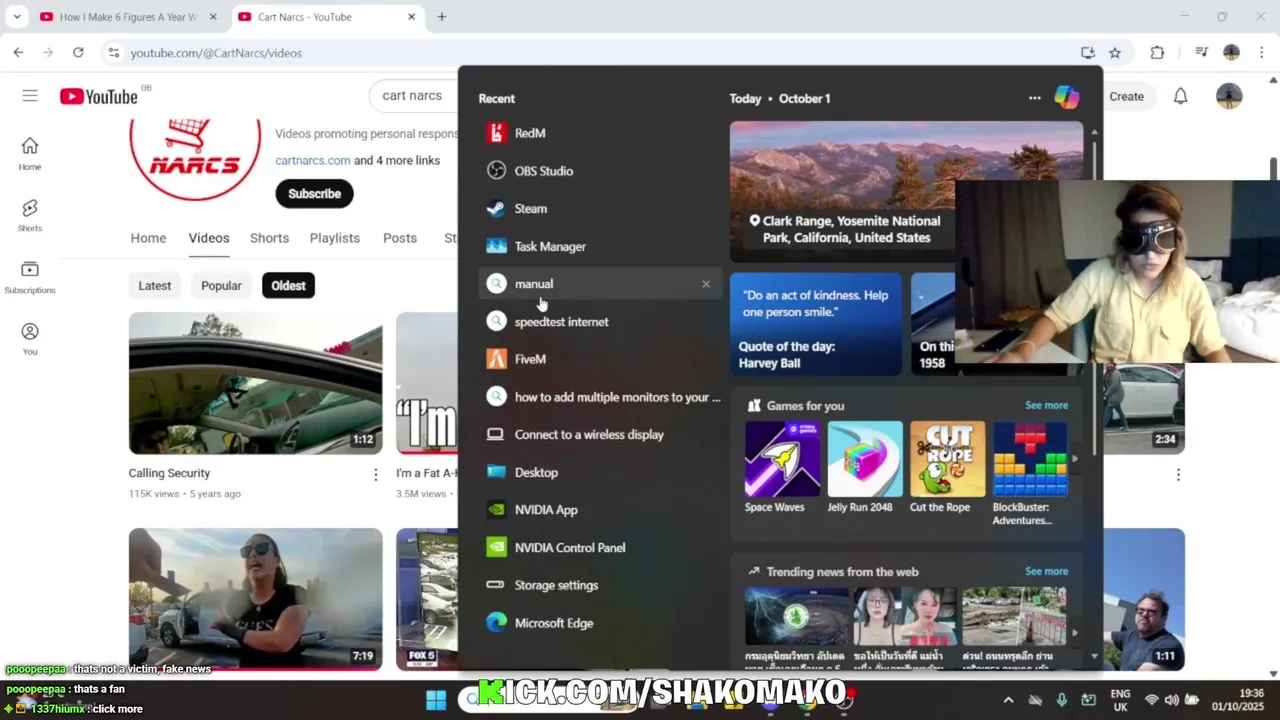The height and width of the screenshot is (720, 1280).
Task: Open YouTube hamburger guide menu
Action: pyautogui.click(x=30, y=96)
